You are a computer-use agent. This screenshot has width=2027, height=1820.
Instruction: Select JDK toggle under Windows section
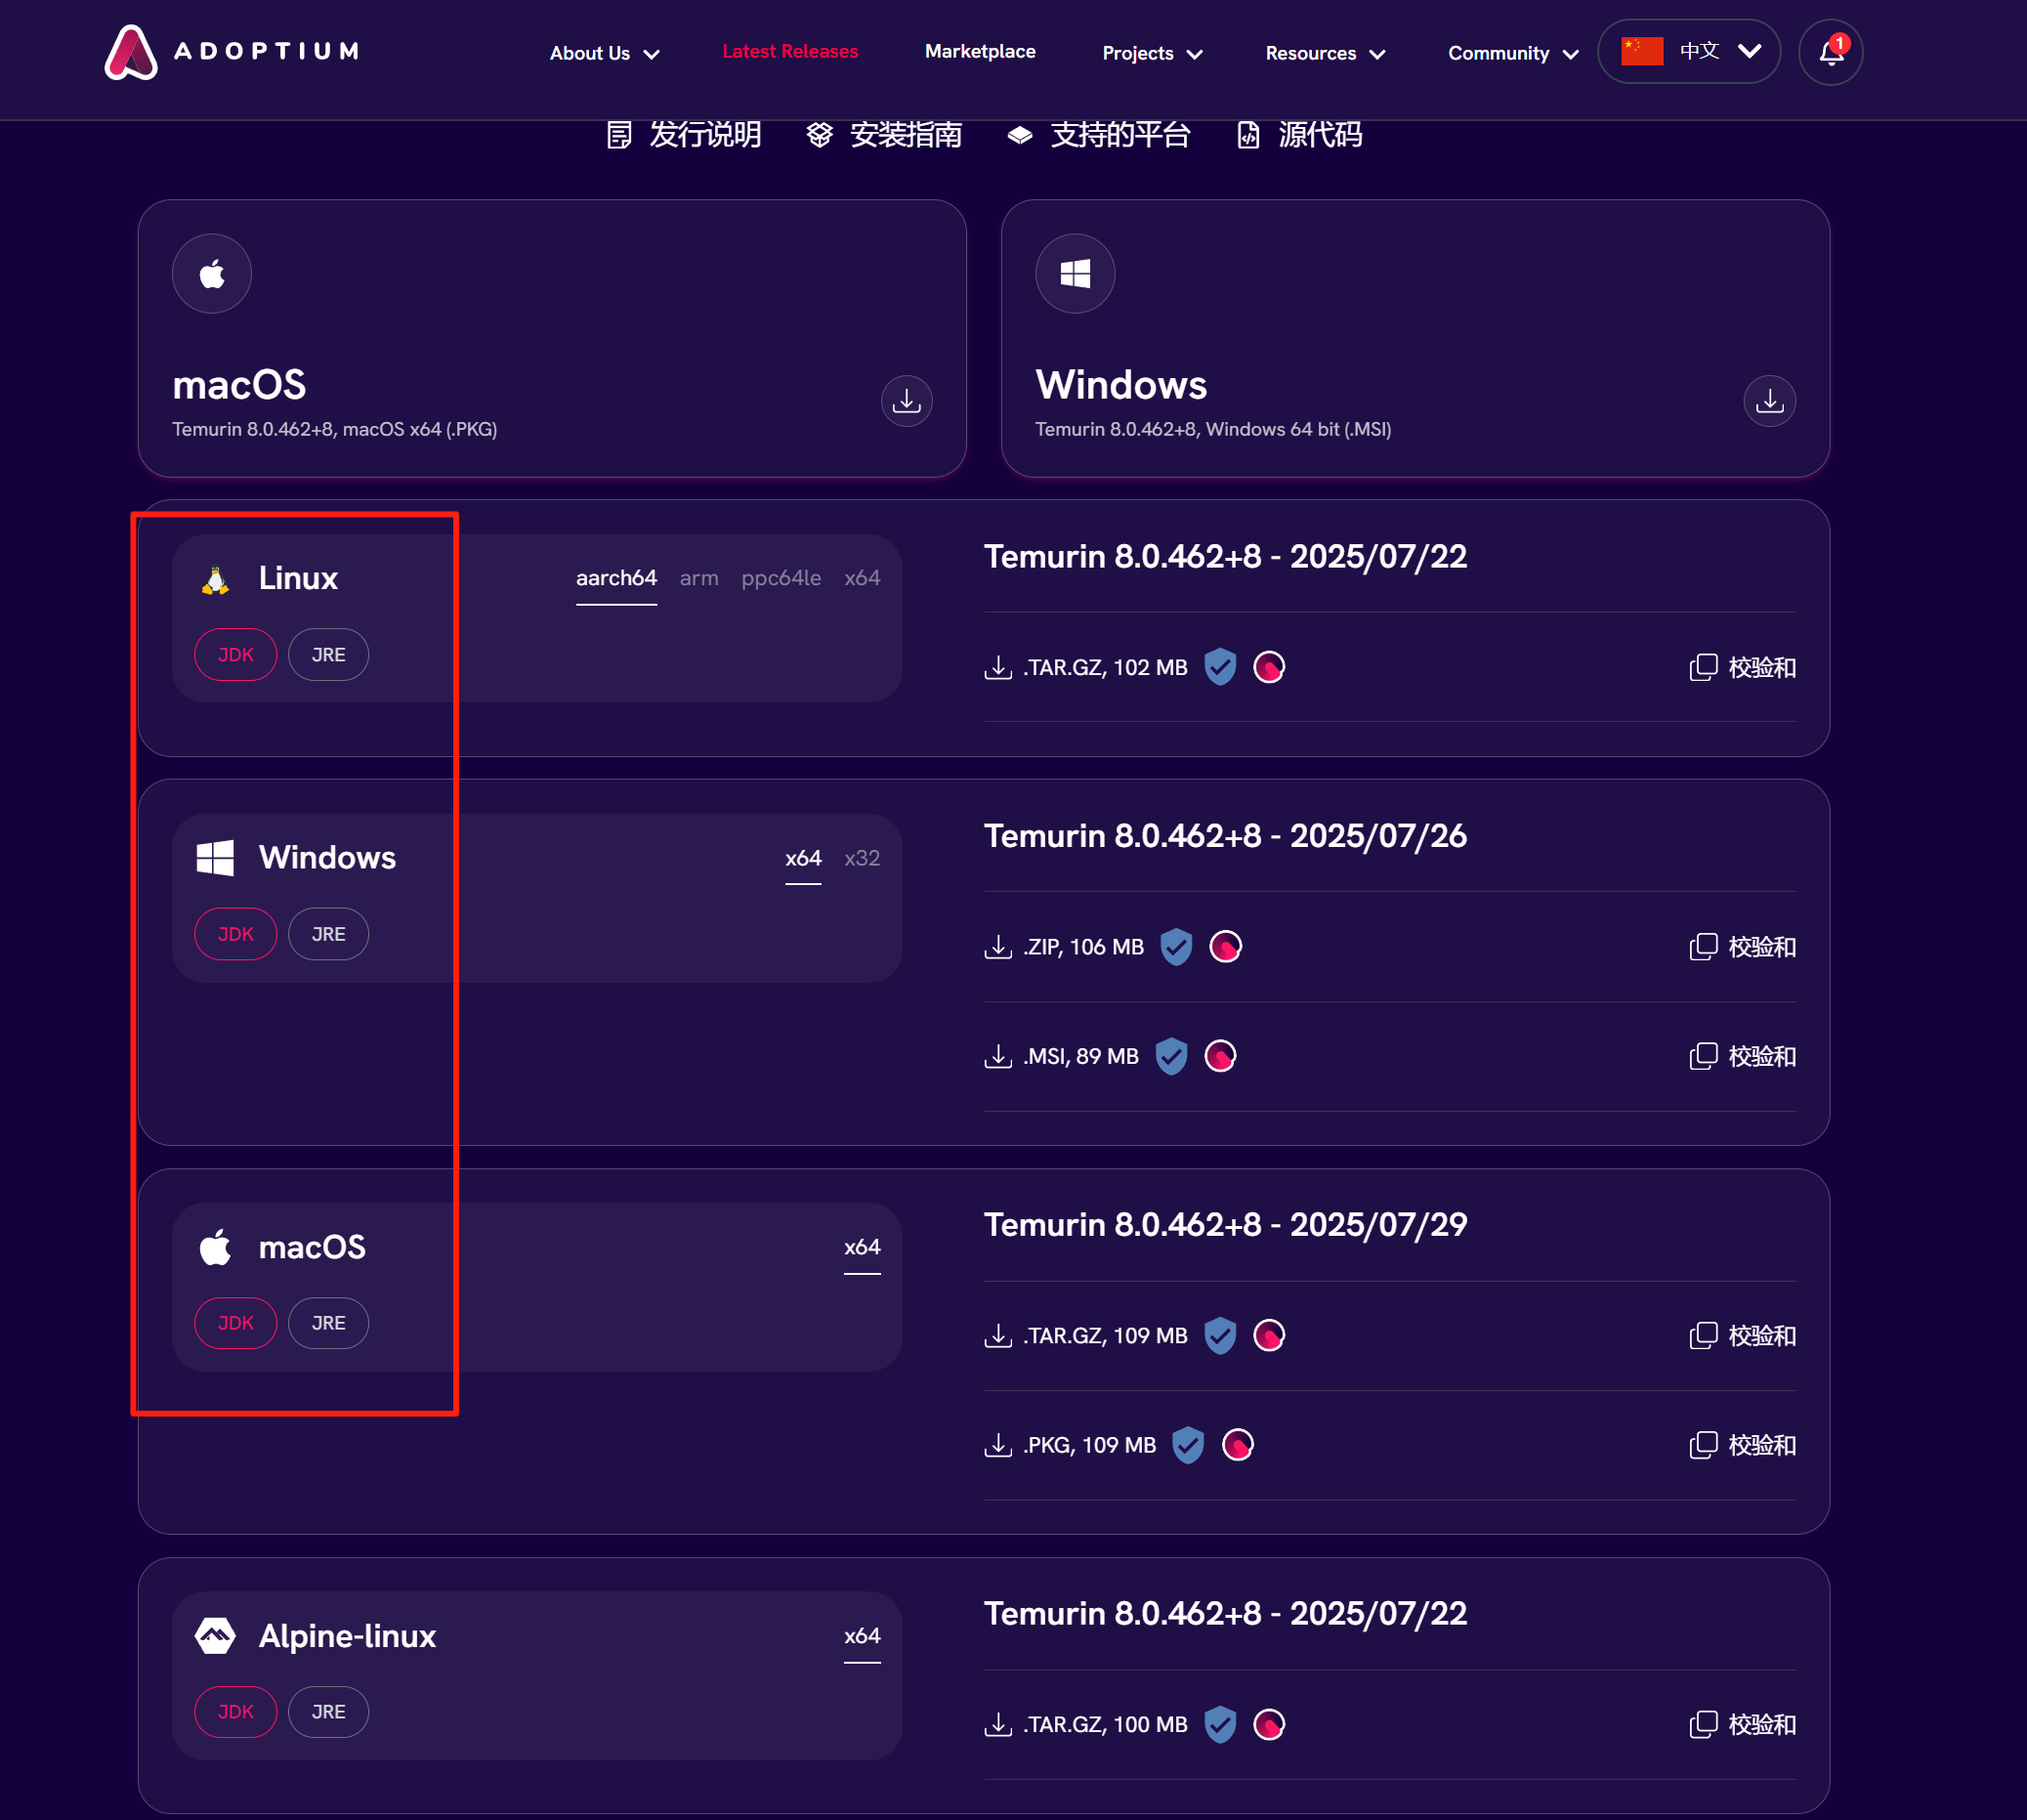click(x=235, y=934)
